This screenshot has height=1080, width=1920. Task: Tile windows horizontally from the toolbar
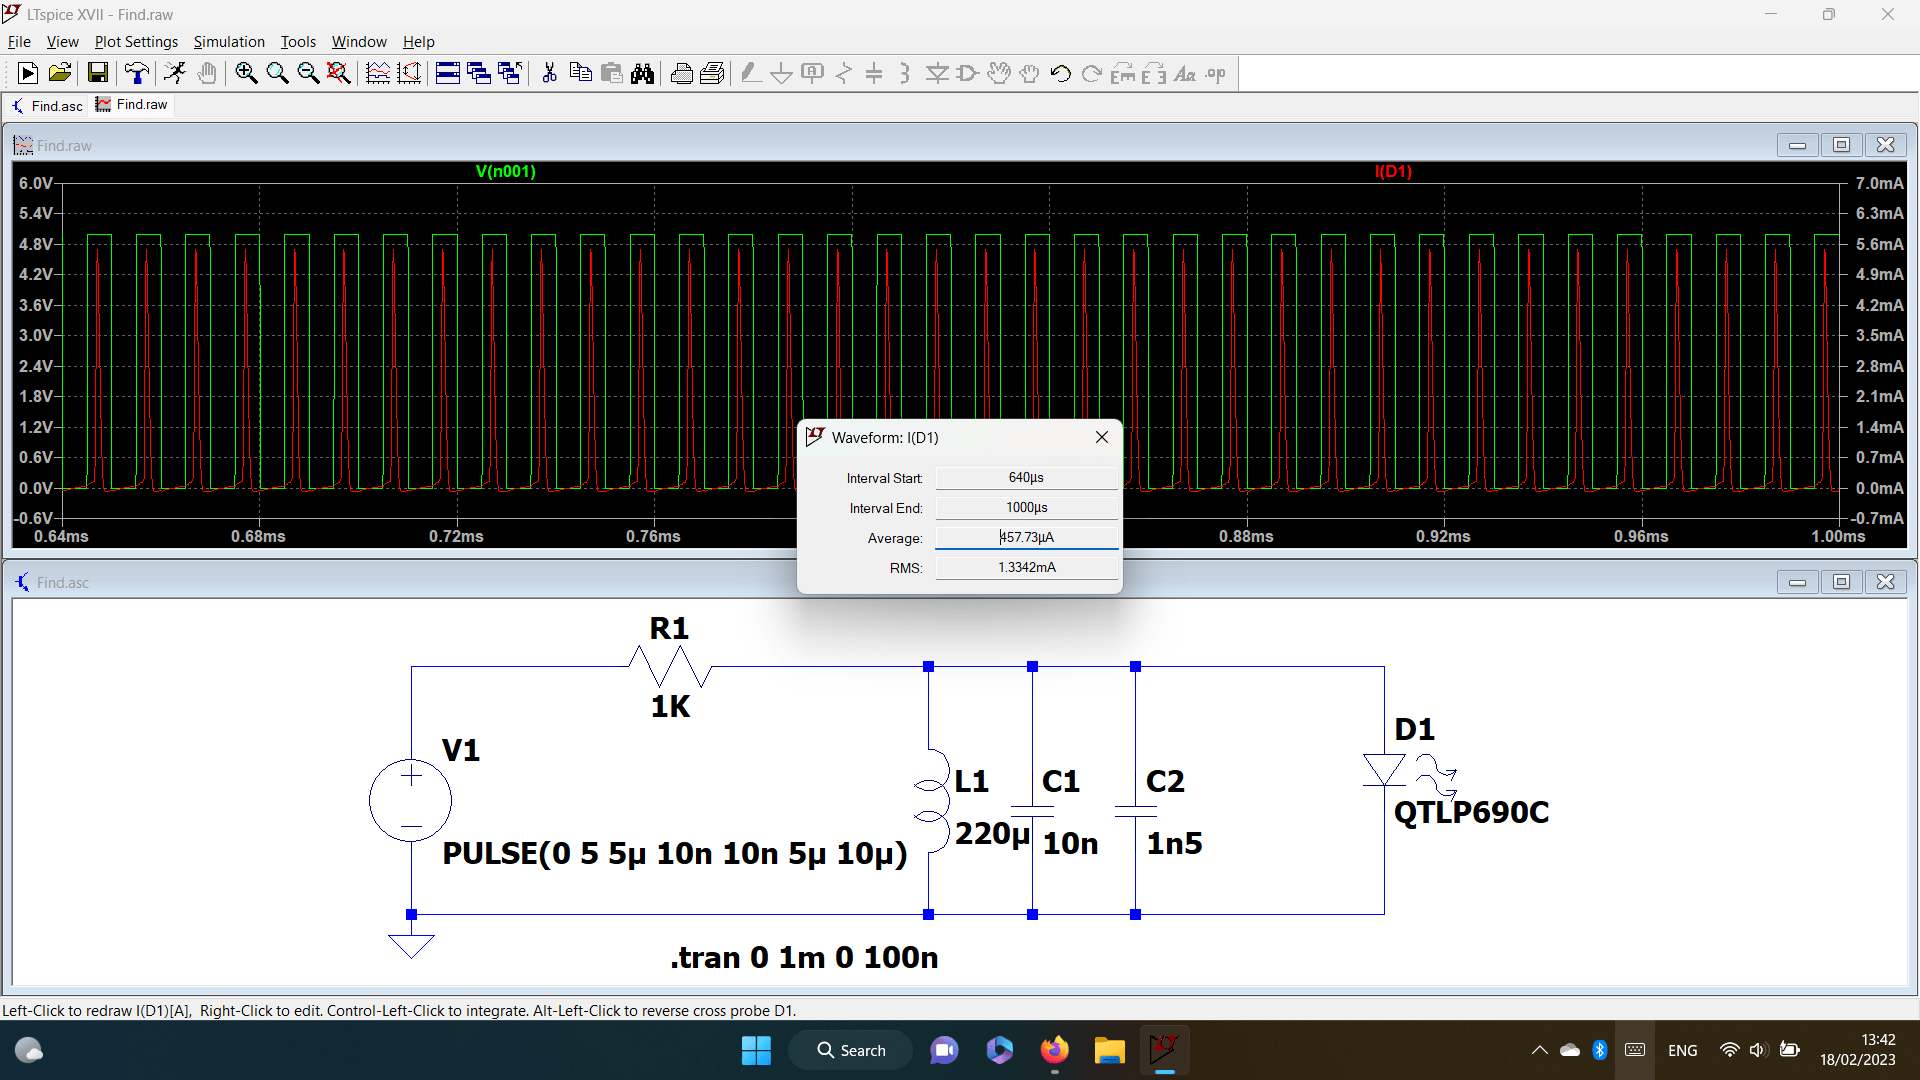448,73
